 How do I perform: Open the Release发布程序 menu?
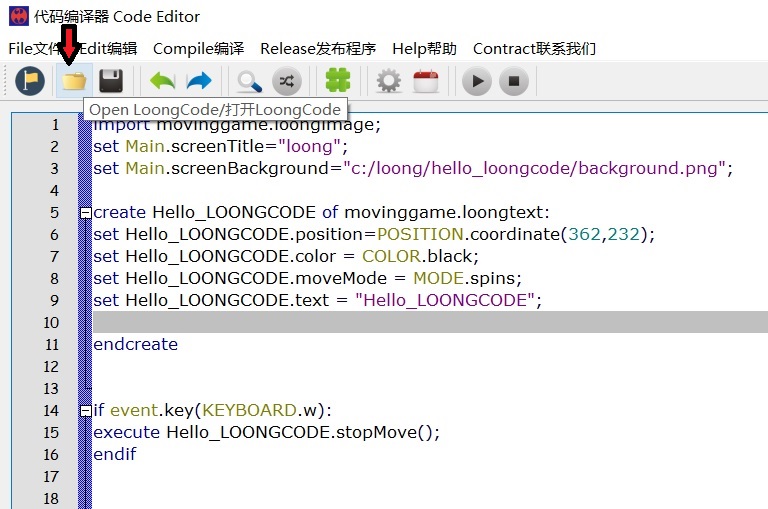317,48
